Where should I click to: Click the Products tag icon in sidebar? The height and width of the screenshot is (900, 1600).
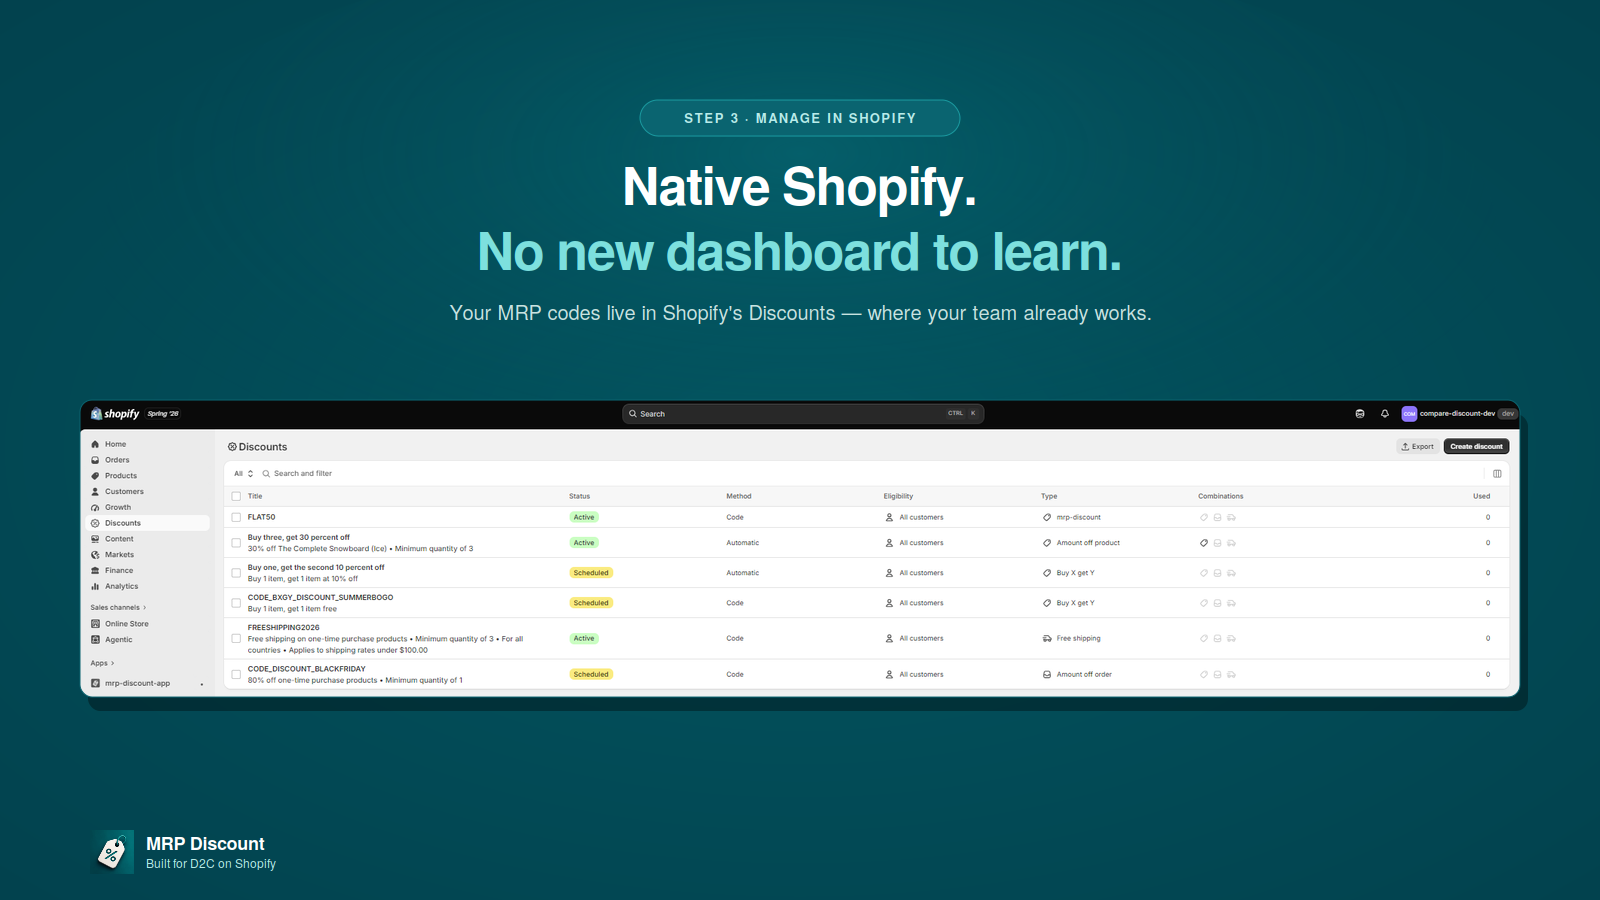coord(95,476)
